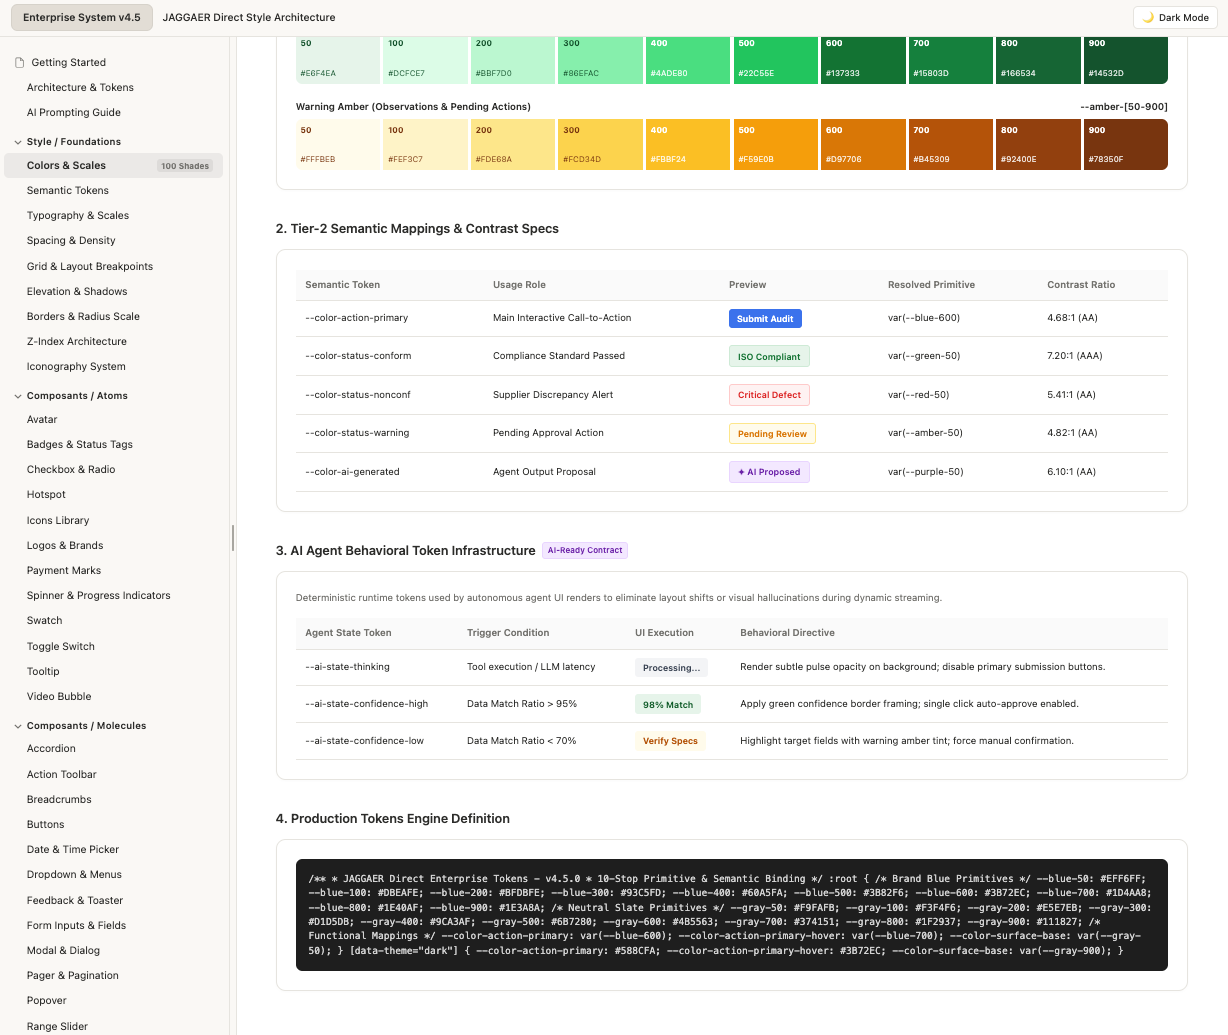Open Video Bubble page
Image resolution: width=1228 pixels, height=1035 pixels.
(x=59, y=696)
